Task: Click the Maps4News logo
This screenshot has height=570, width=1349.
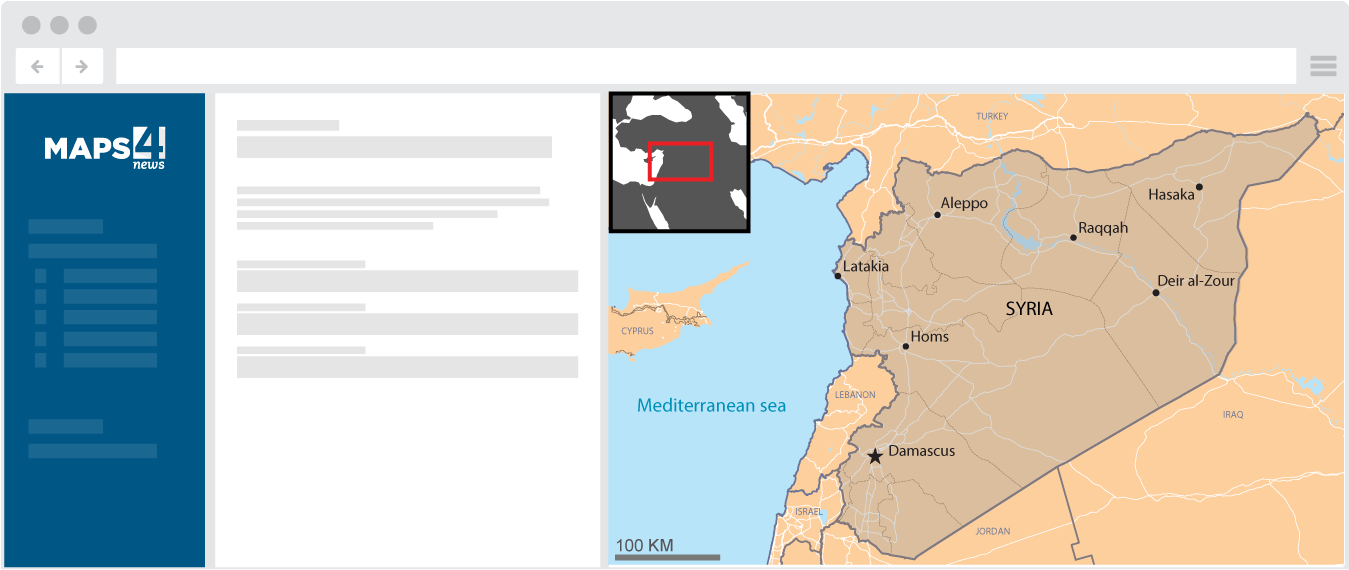Action: pos(105,149)
